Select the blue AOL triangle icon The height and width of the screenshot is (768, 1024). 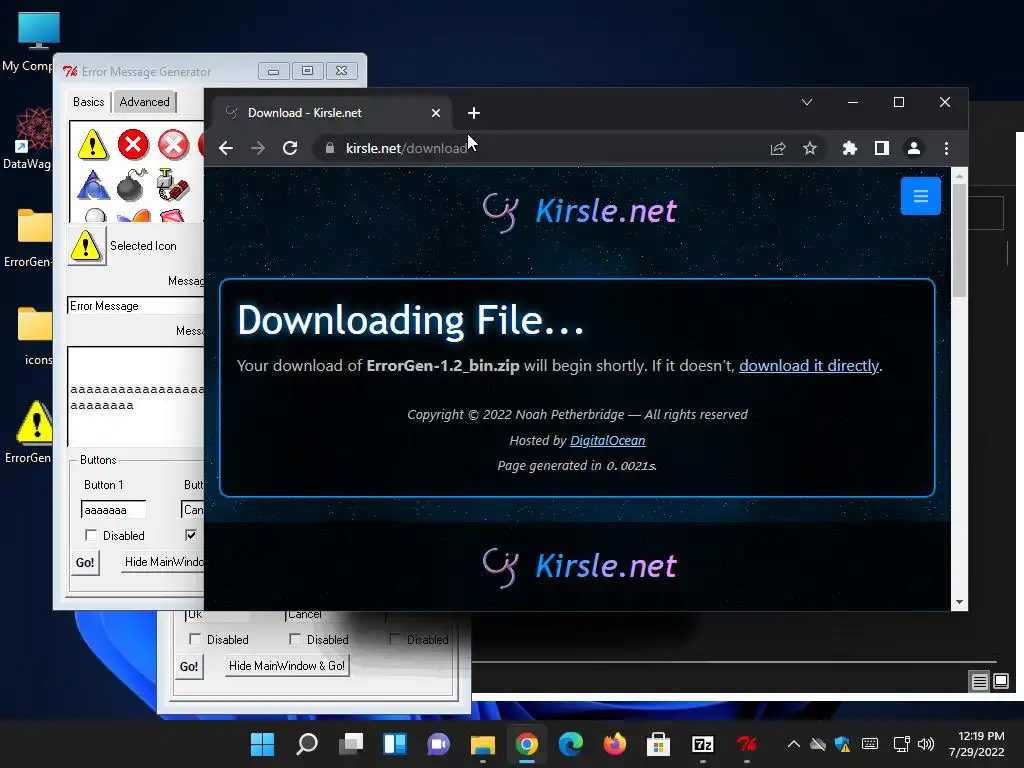tap(93, 185)
